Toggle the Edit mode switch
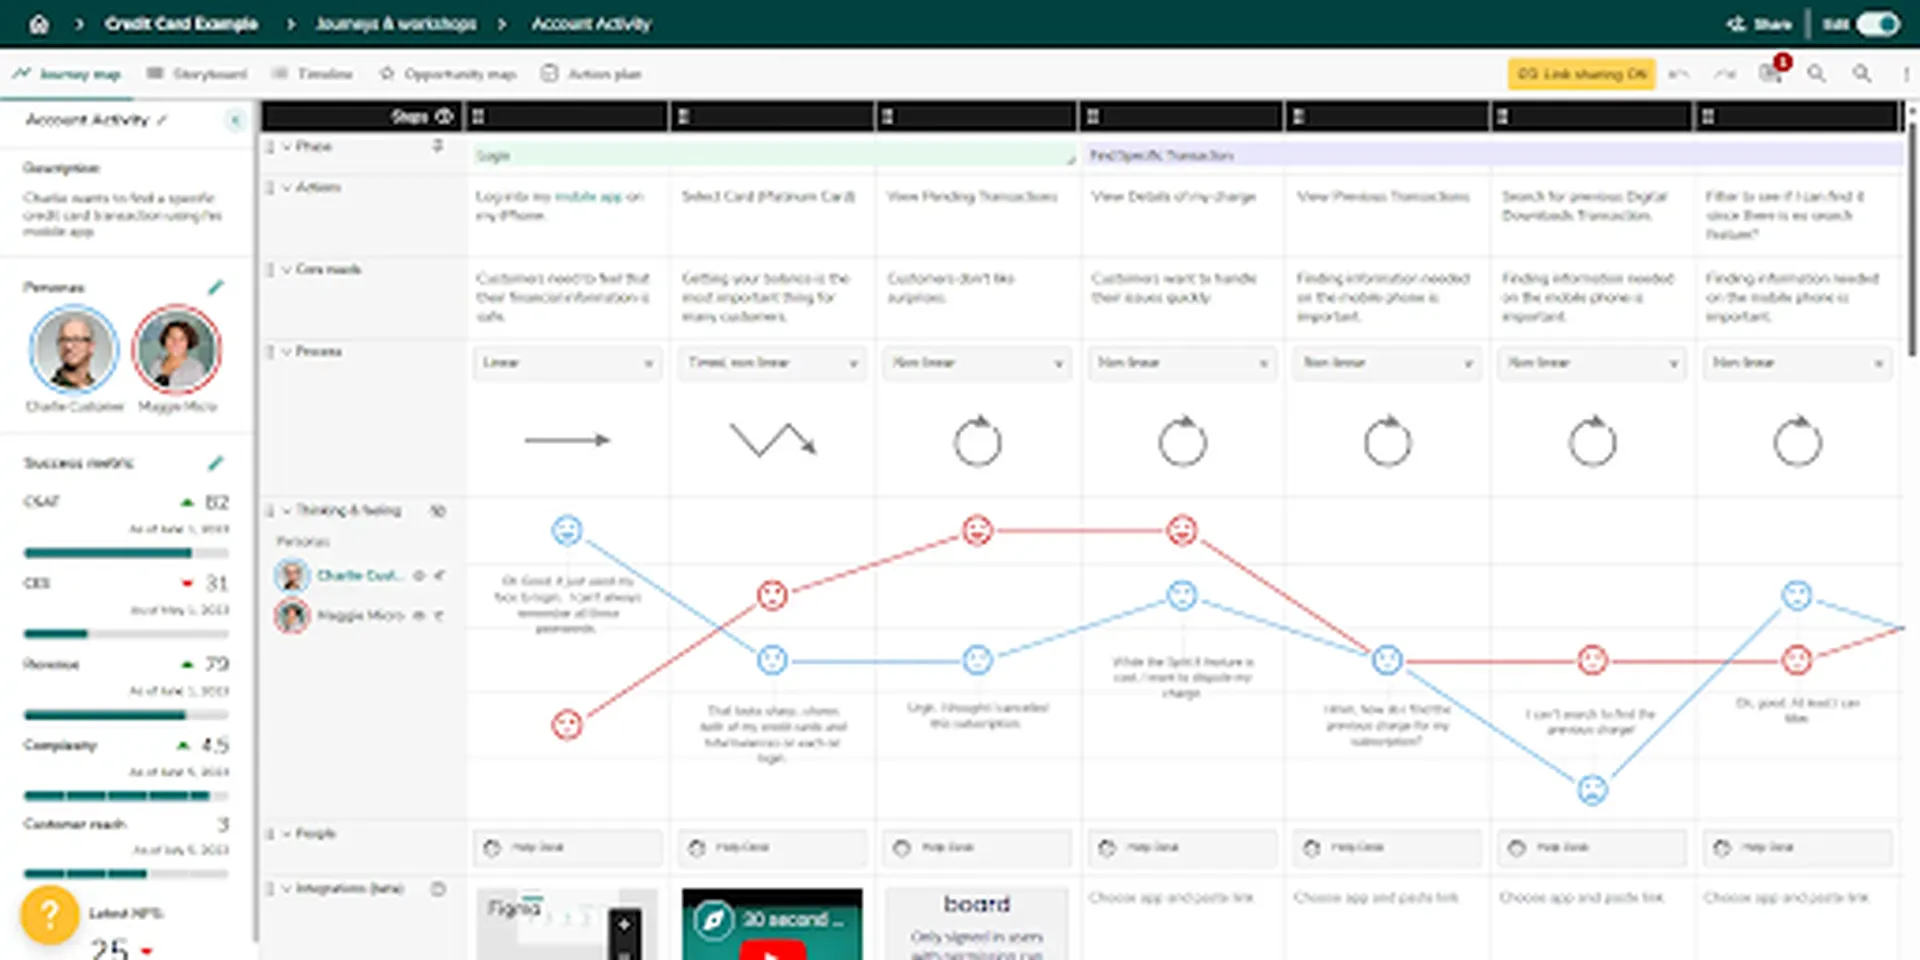This screenshot has width=1920, height=960. coord(1877,23)
